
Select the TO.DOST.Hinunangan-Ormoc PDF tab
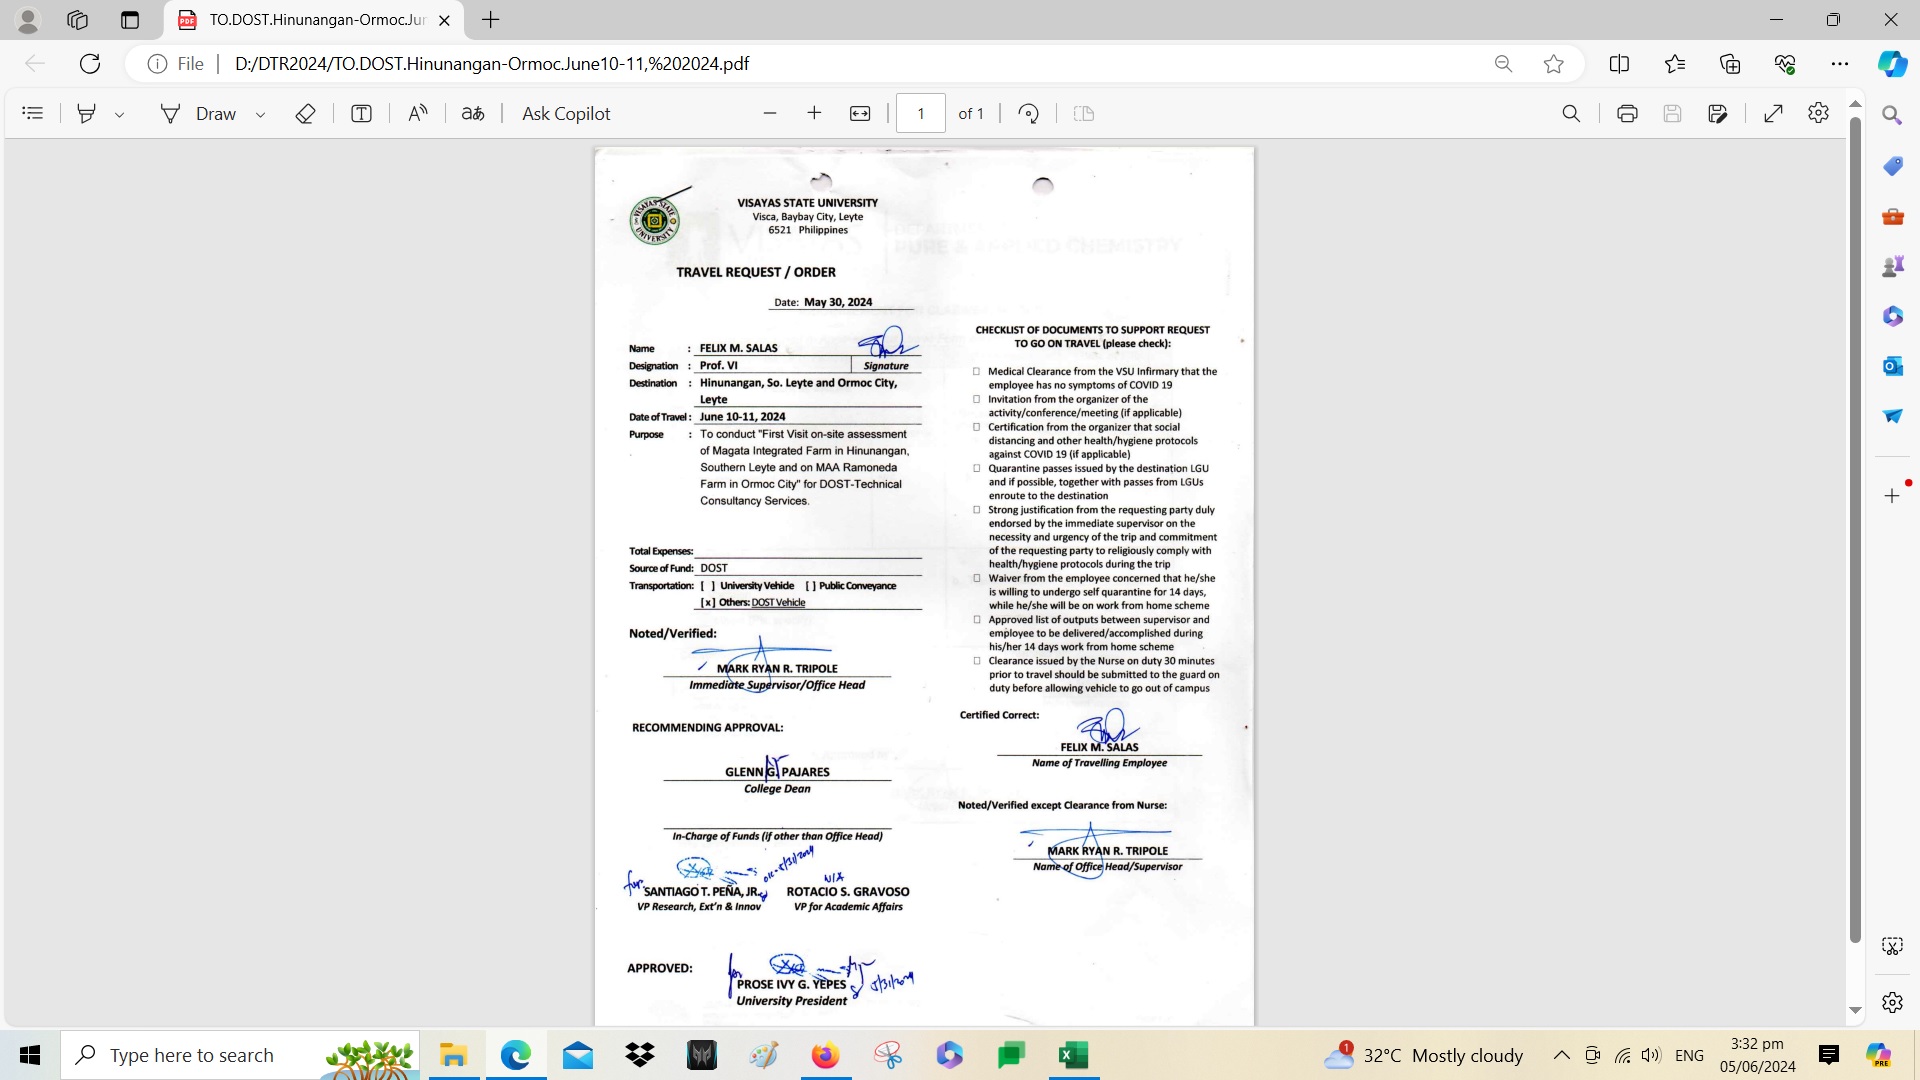pos(316,20)
